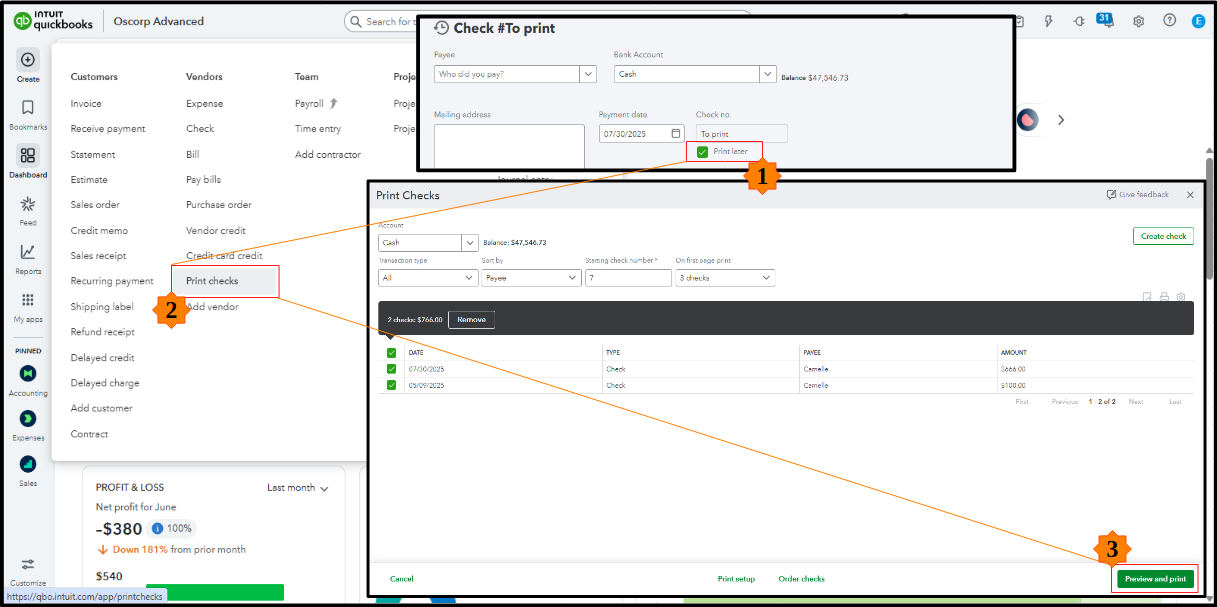Click the Mailing address text area

pos(509,146)
